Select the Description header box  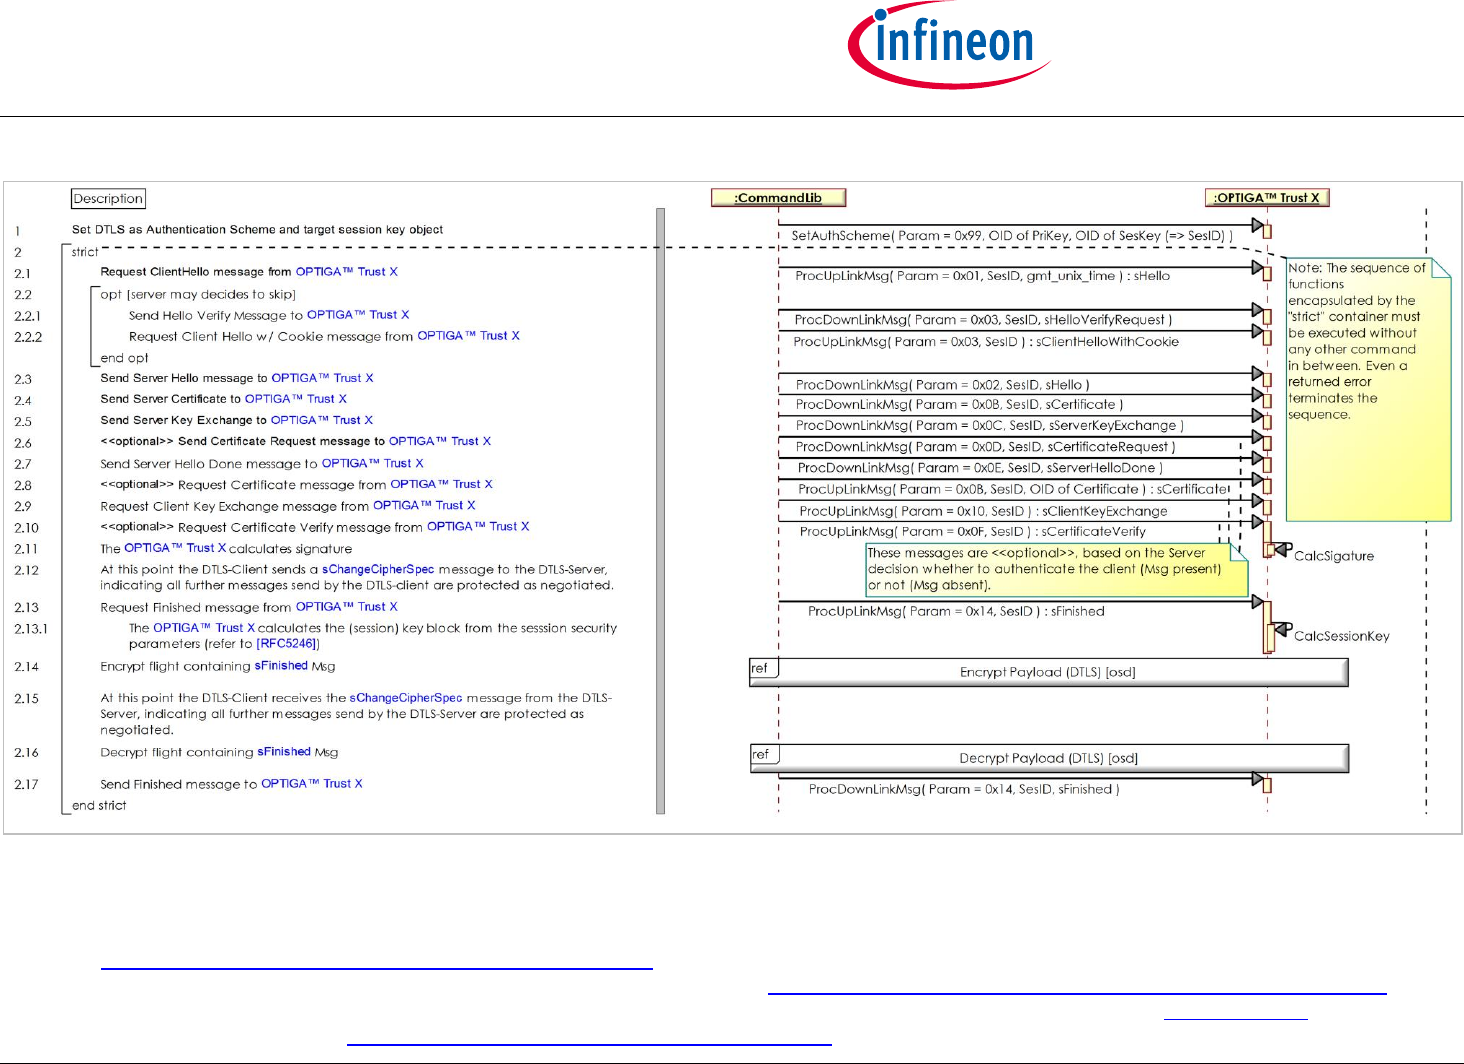108,199
